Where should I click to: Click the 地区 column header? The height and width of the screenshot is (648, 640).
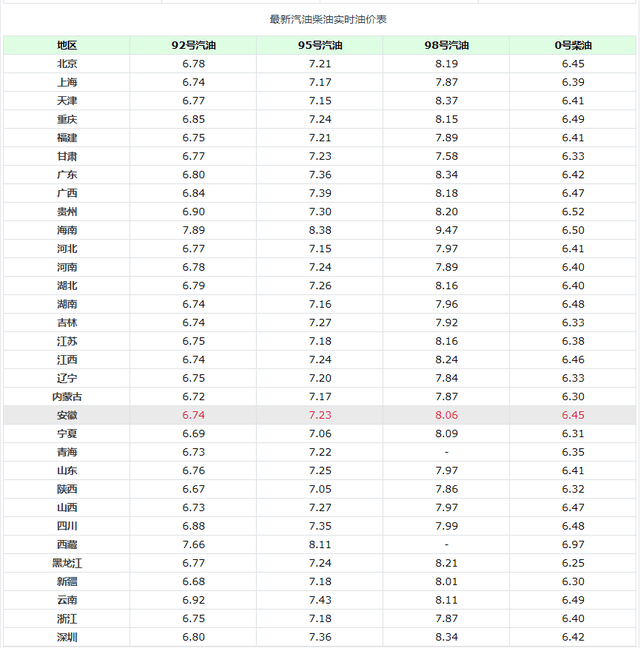[x=67, y=45]
